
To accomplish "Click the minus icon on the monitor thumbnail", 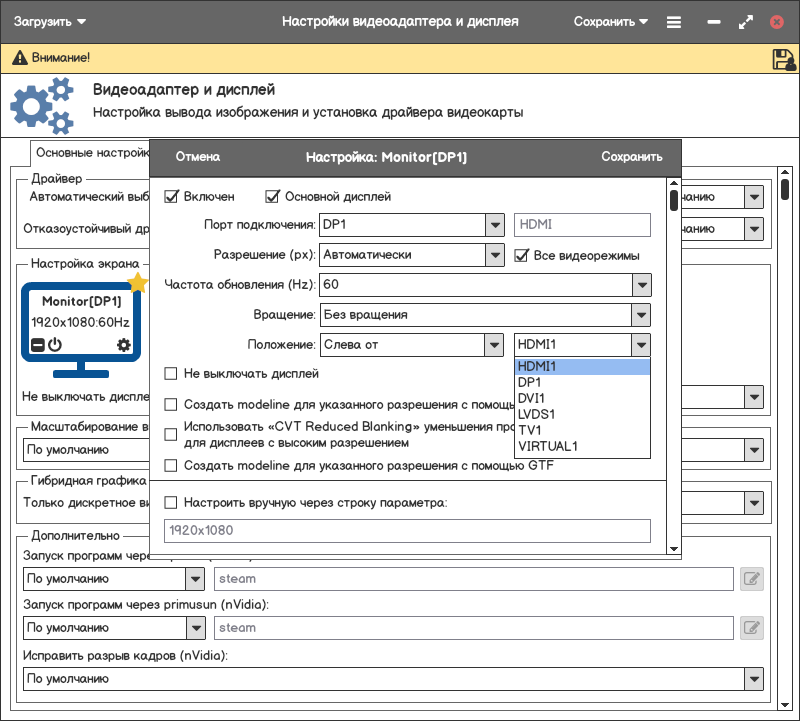I will [x=37, y=345].
